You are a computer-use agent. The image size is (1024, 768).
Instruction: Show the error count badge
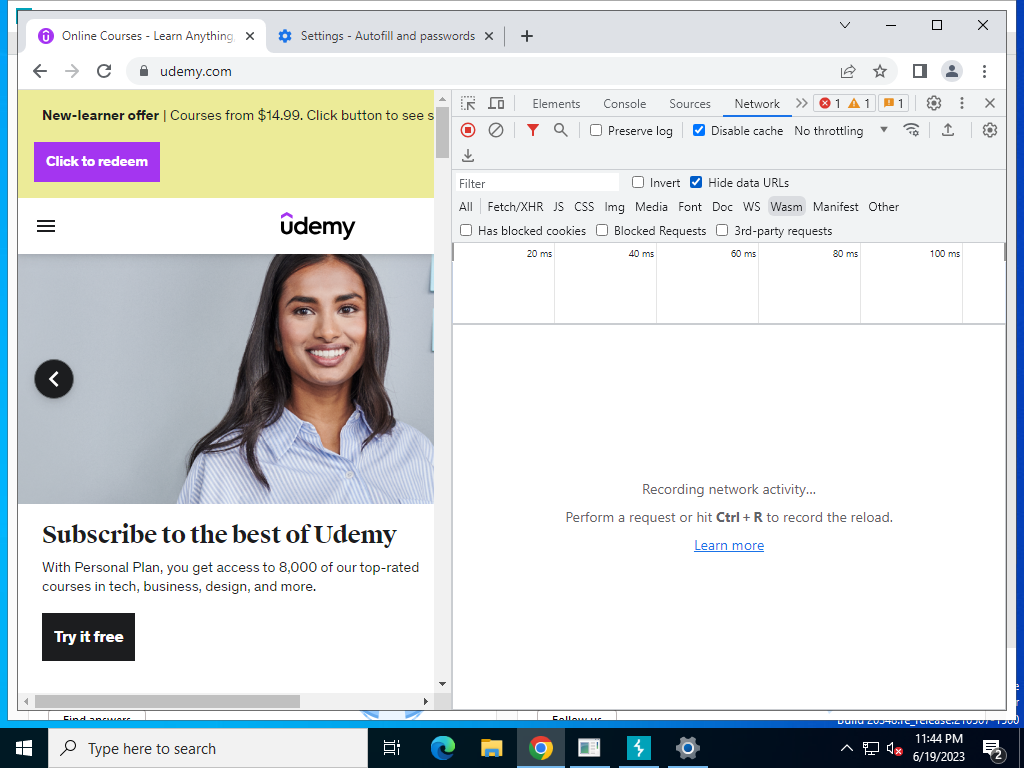click(830, 103)
